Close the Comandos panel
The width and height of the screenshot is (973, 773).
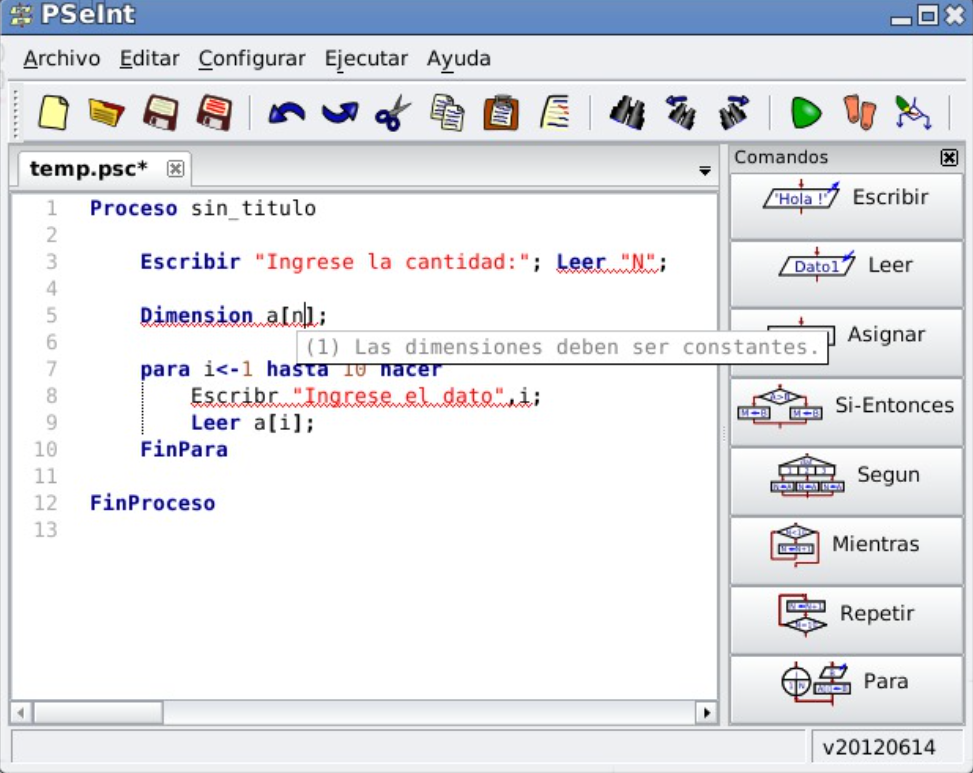click(949, 158)
